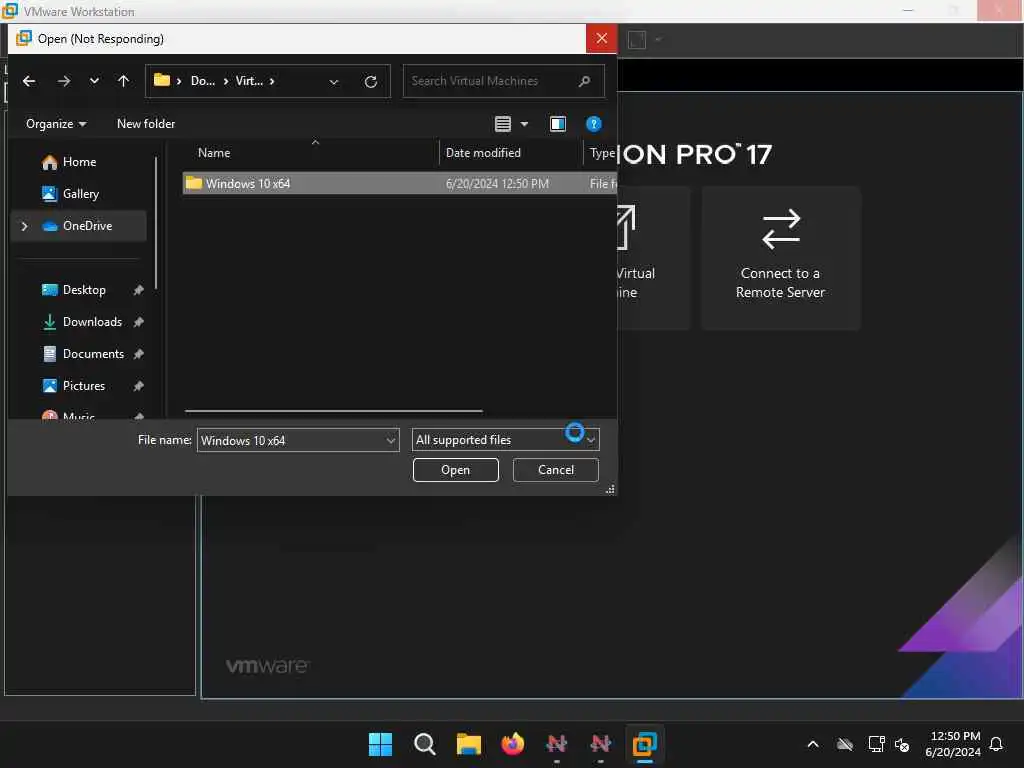Create a New folder

coord(146,123)
